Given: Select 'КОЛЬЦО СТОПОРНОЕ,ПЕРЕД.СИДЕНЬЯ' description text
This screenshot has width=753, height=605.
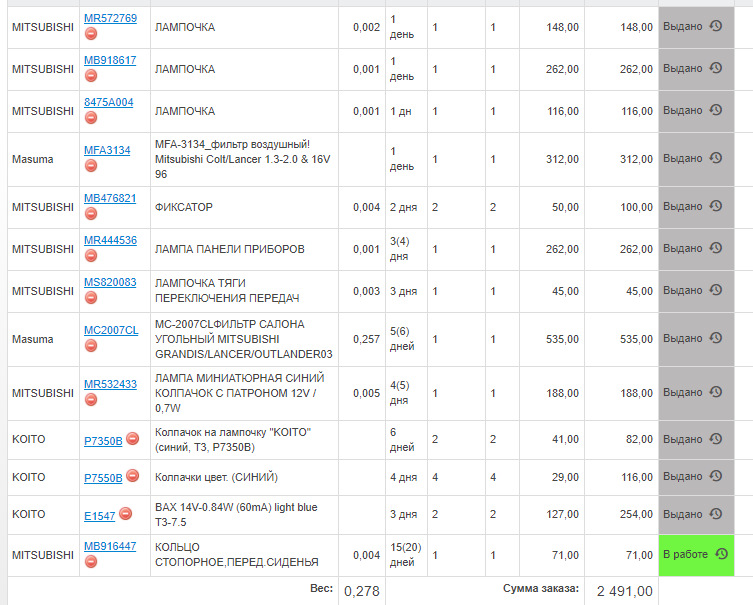Looking at the screenshot, I should (237, 555).
